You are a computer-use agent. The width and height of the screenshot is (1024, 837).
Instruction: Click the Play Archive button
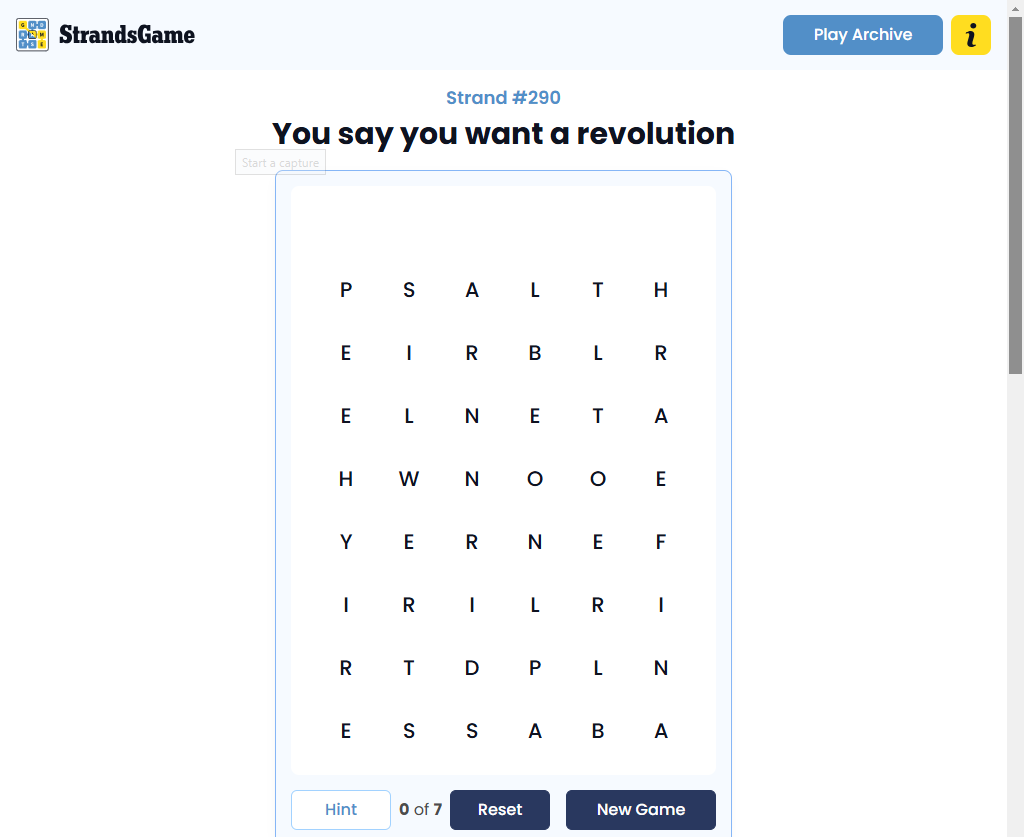pyautogui.click(x=862, y=35)
